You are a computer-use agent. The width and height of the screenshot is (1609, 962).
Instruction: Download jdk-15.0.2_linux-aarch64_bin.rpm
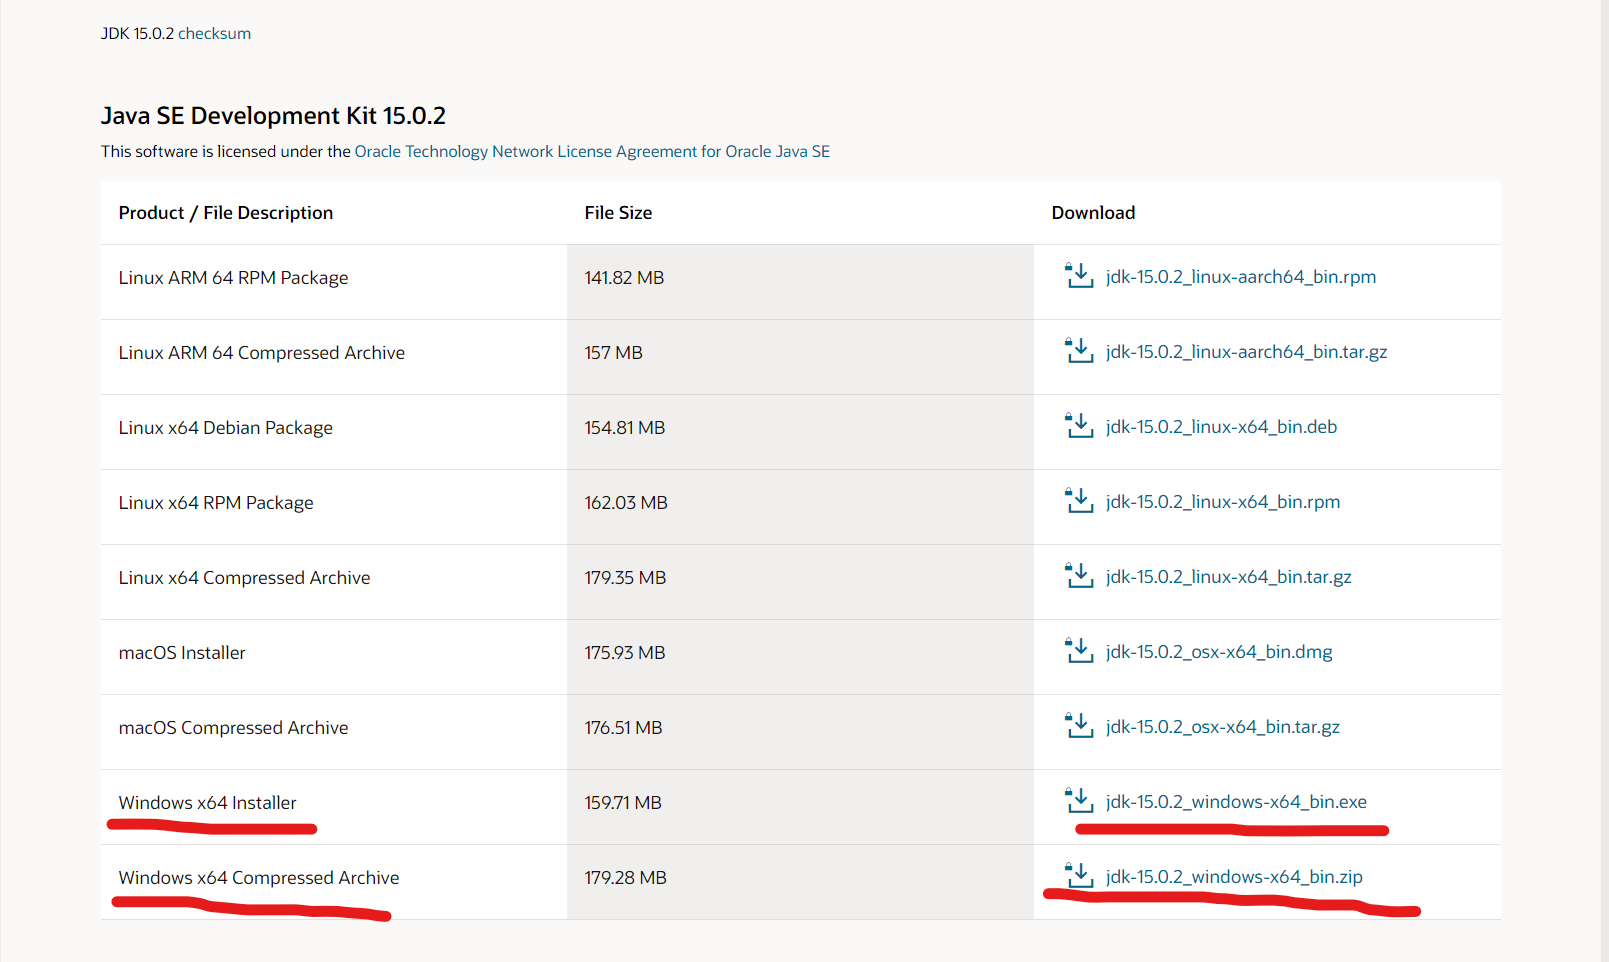[x=1241, y=277]
